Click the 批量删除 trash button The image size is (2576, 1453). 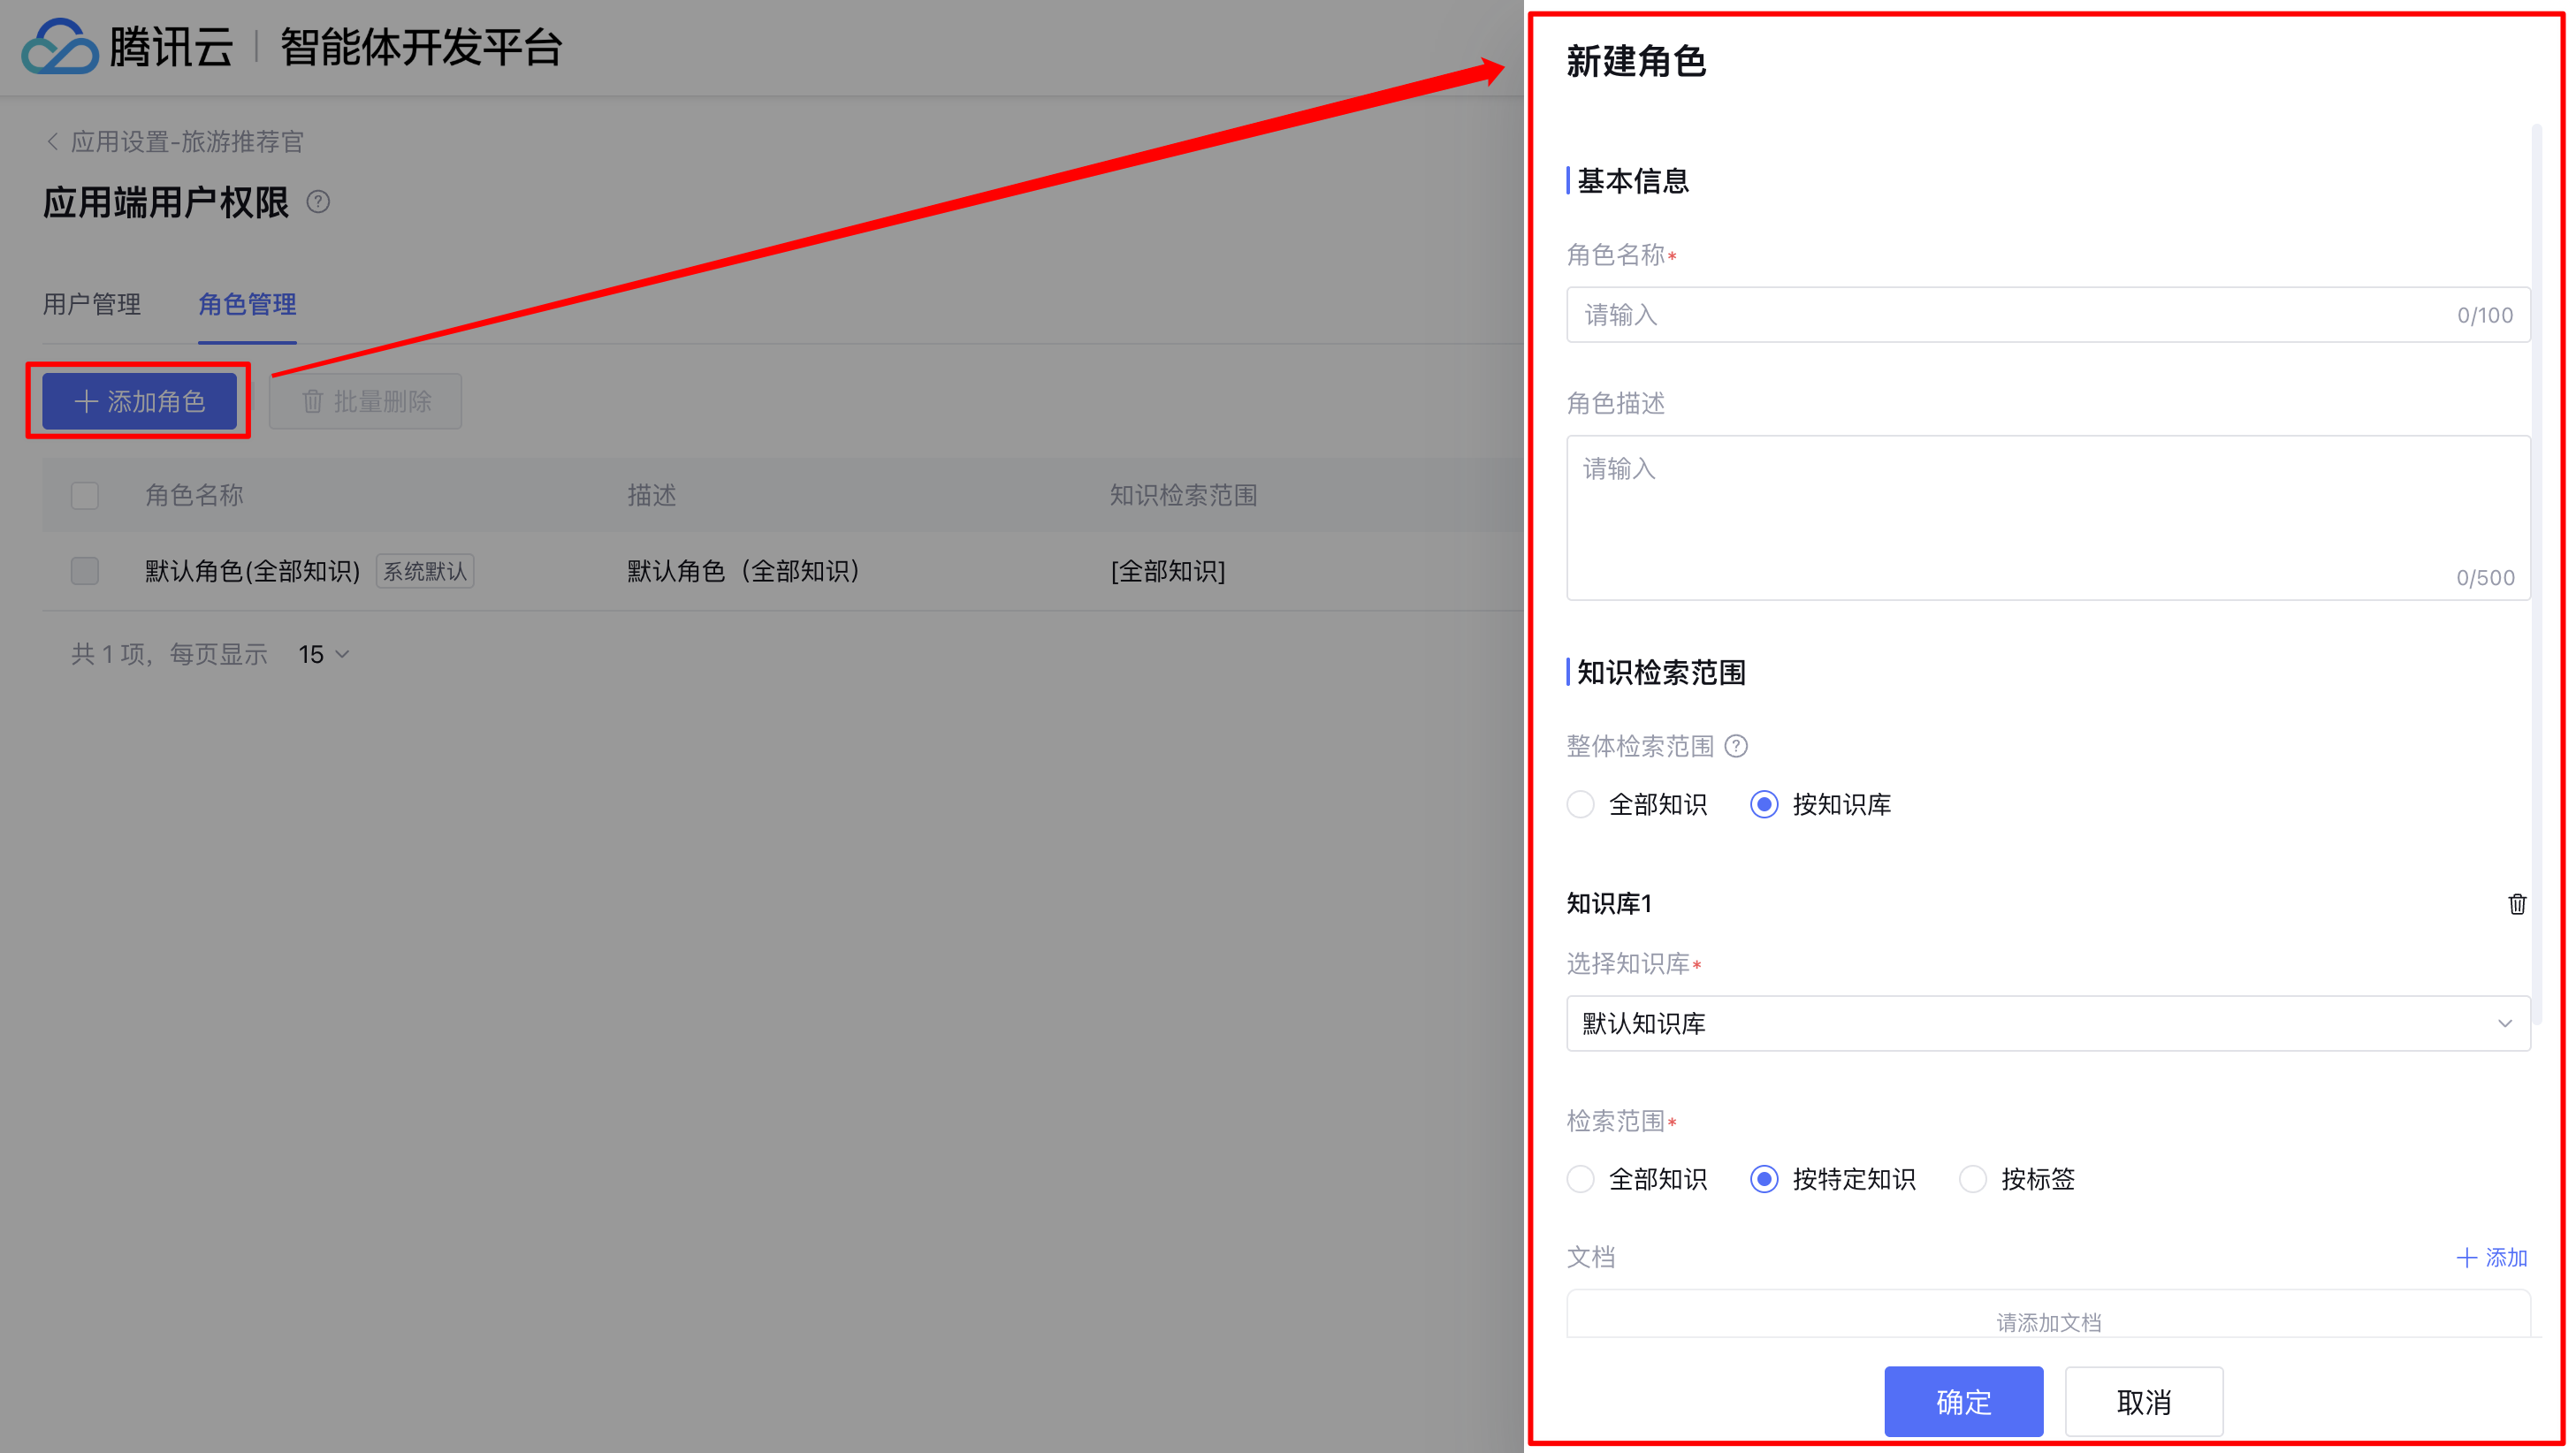tap(366, 401)
